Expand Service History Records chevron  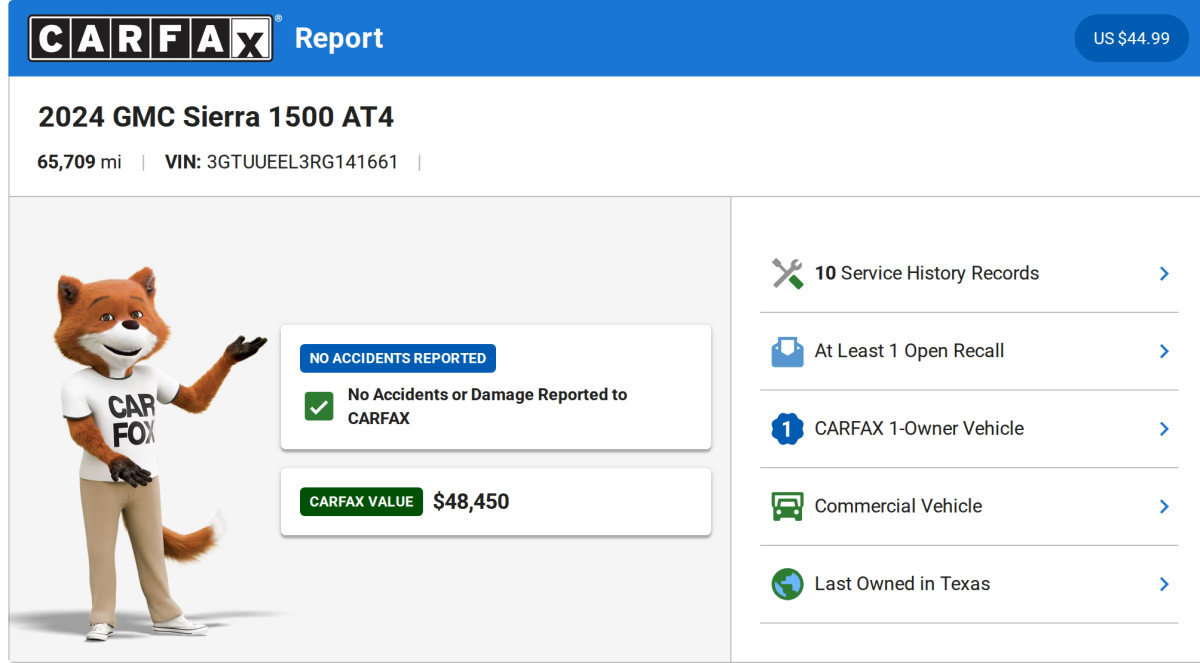point(1163,273)
